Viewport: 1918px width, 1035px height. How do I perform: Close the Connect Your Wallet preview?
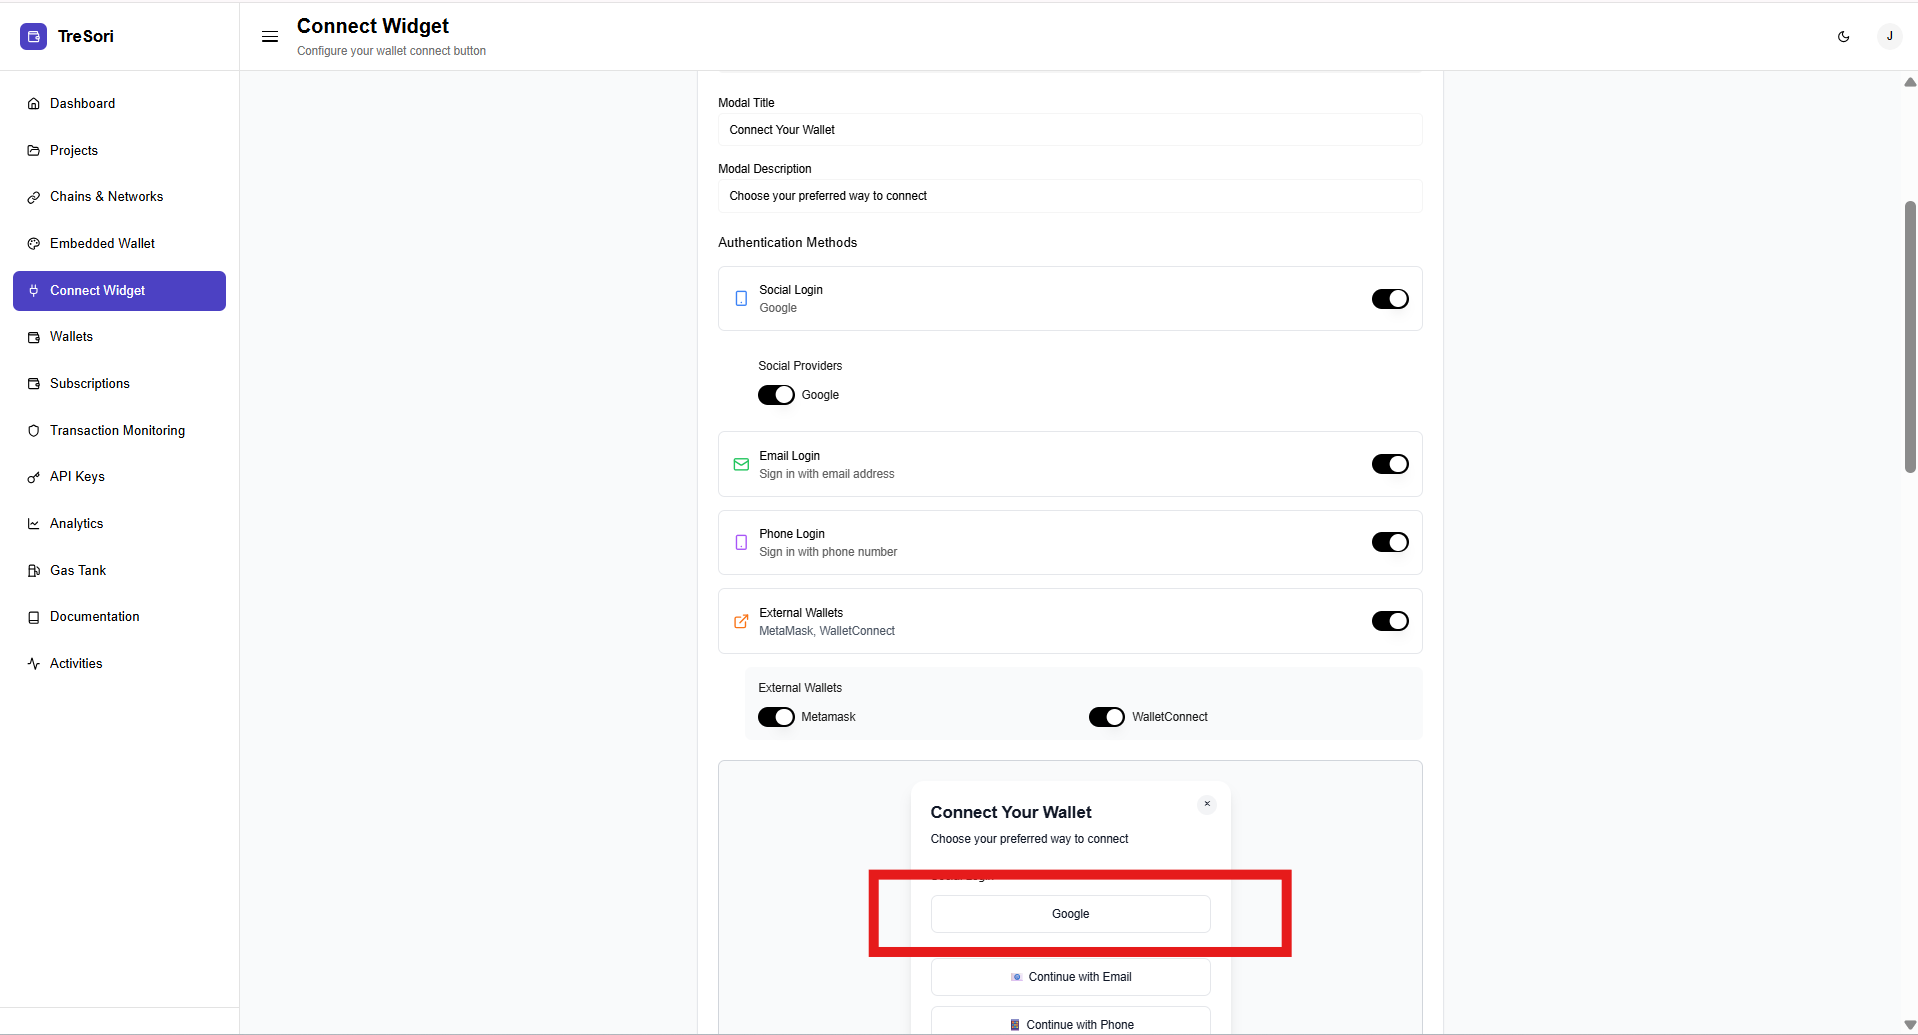coord(1207,804)
